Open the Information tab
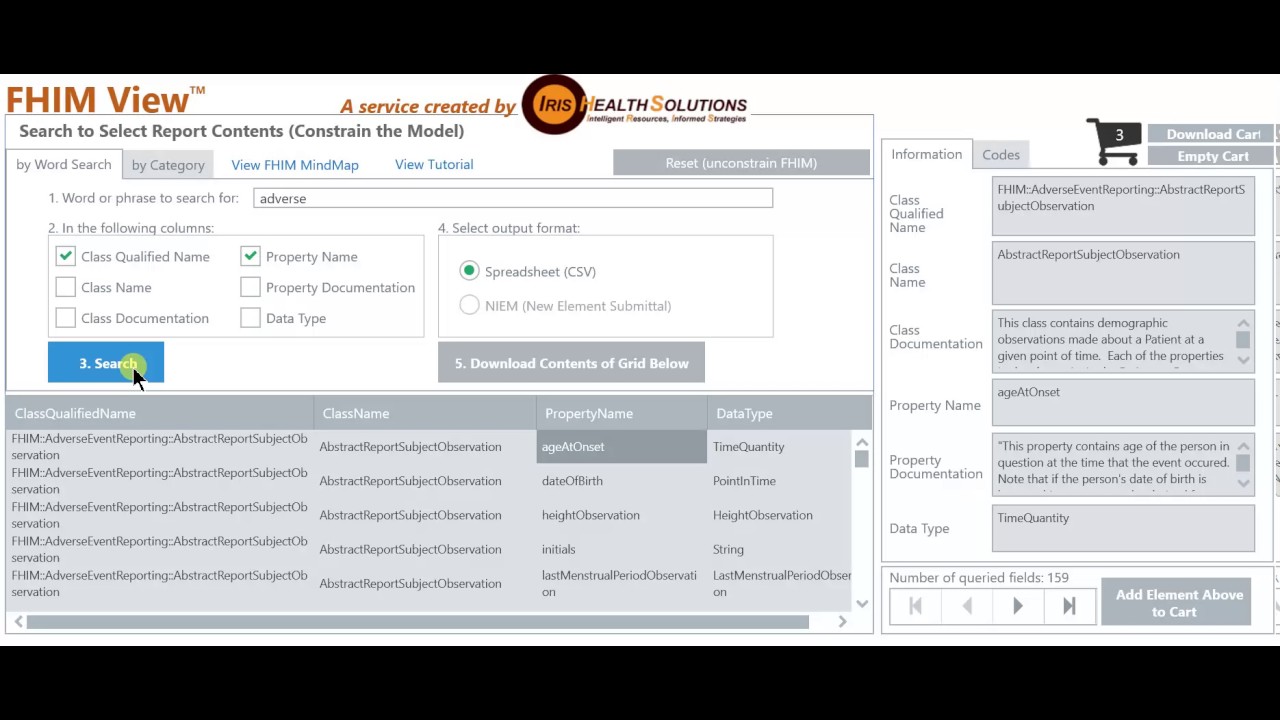 point(927,154)
